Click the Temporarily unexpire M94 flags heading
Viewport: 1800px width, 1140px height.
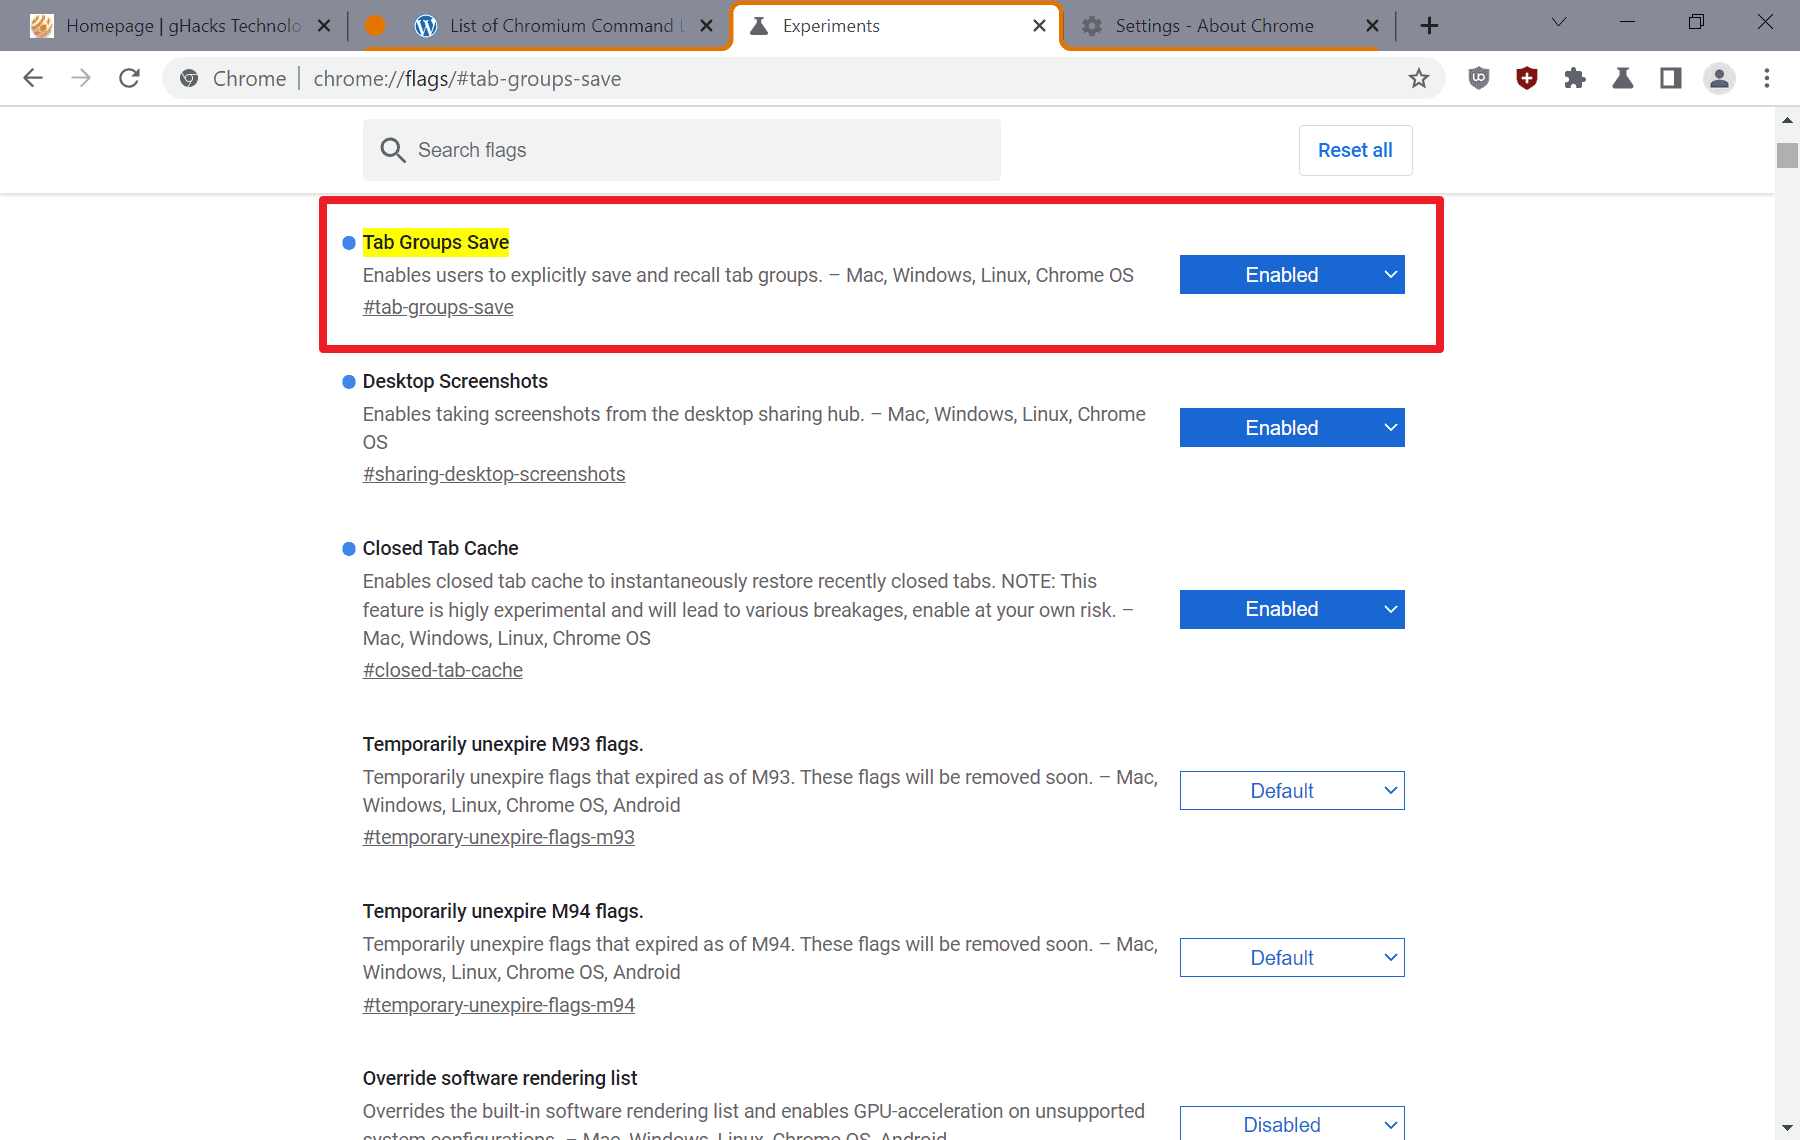click(503, 911)
